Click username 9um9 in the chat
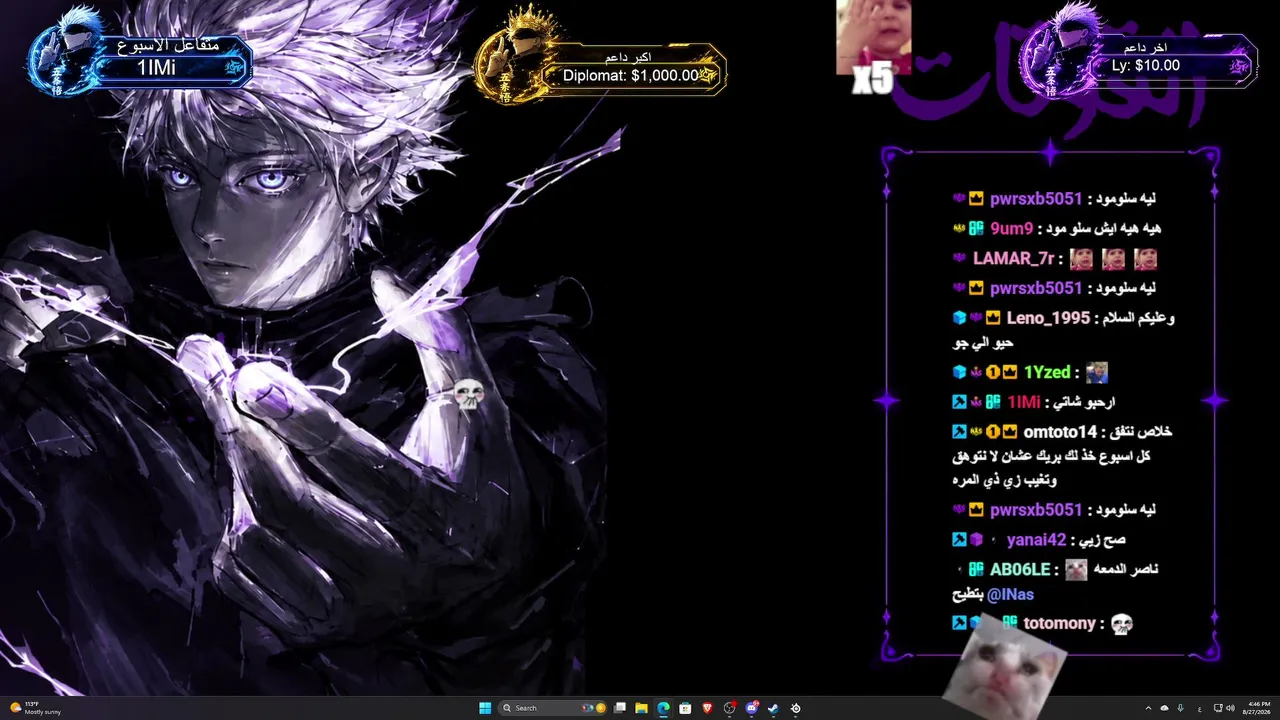This screenshot has width=1280, height=720. tap(1011, 229)
